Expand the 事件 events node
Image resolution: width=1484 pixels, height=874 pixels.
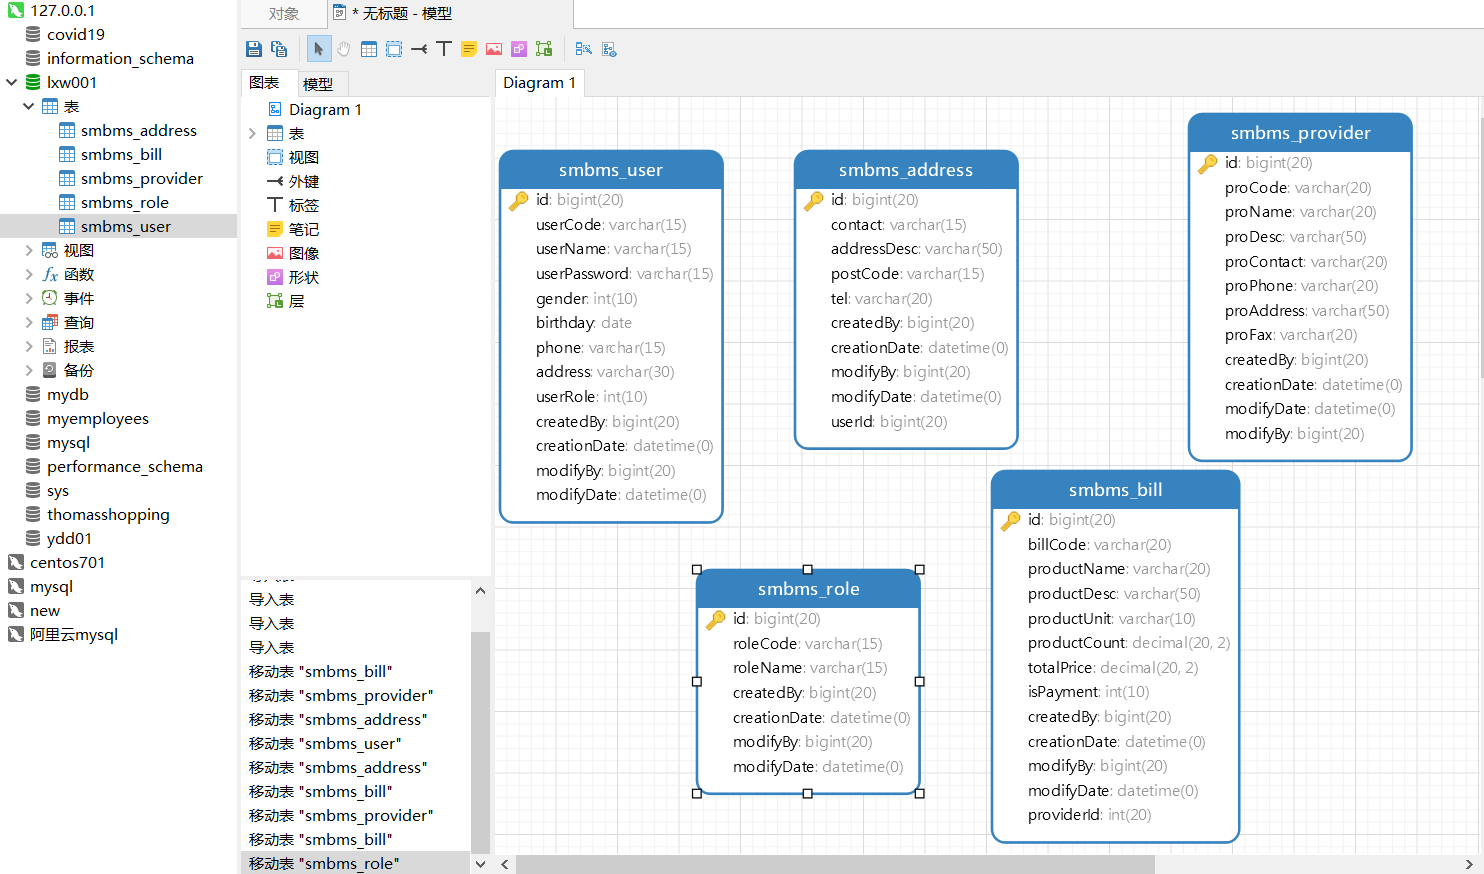29,298
